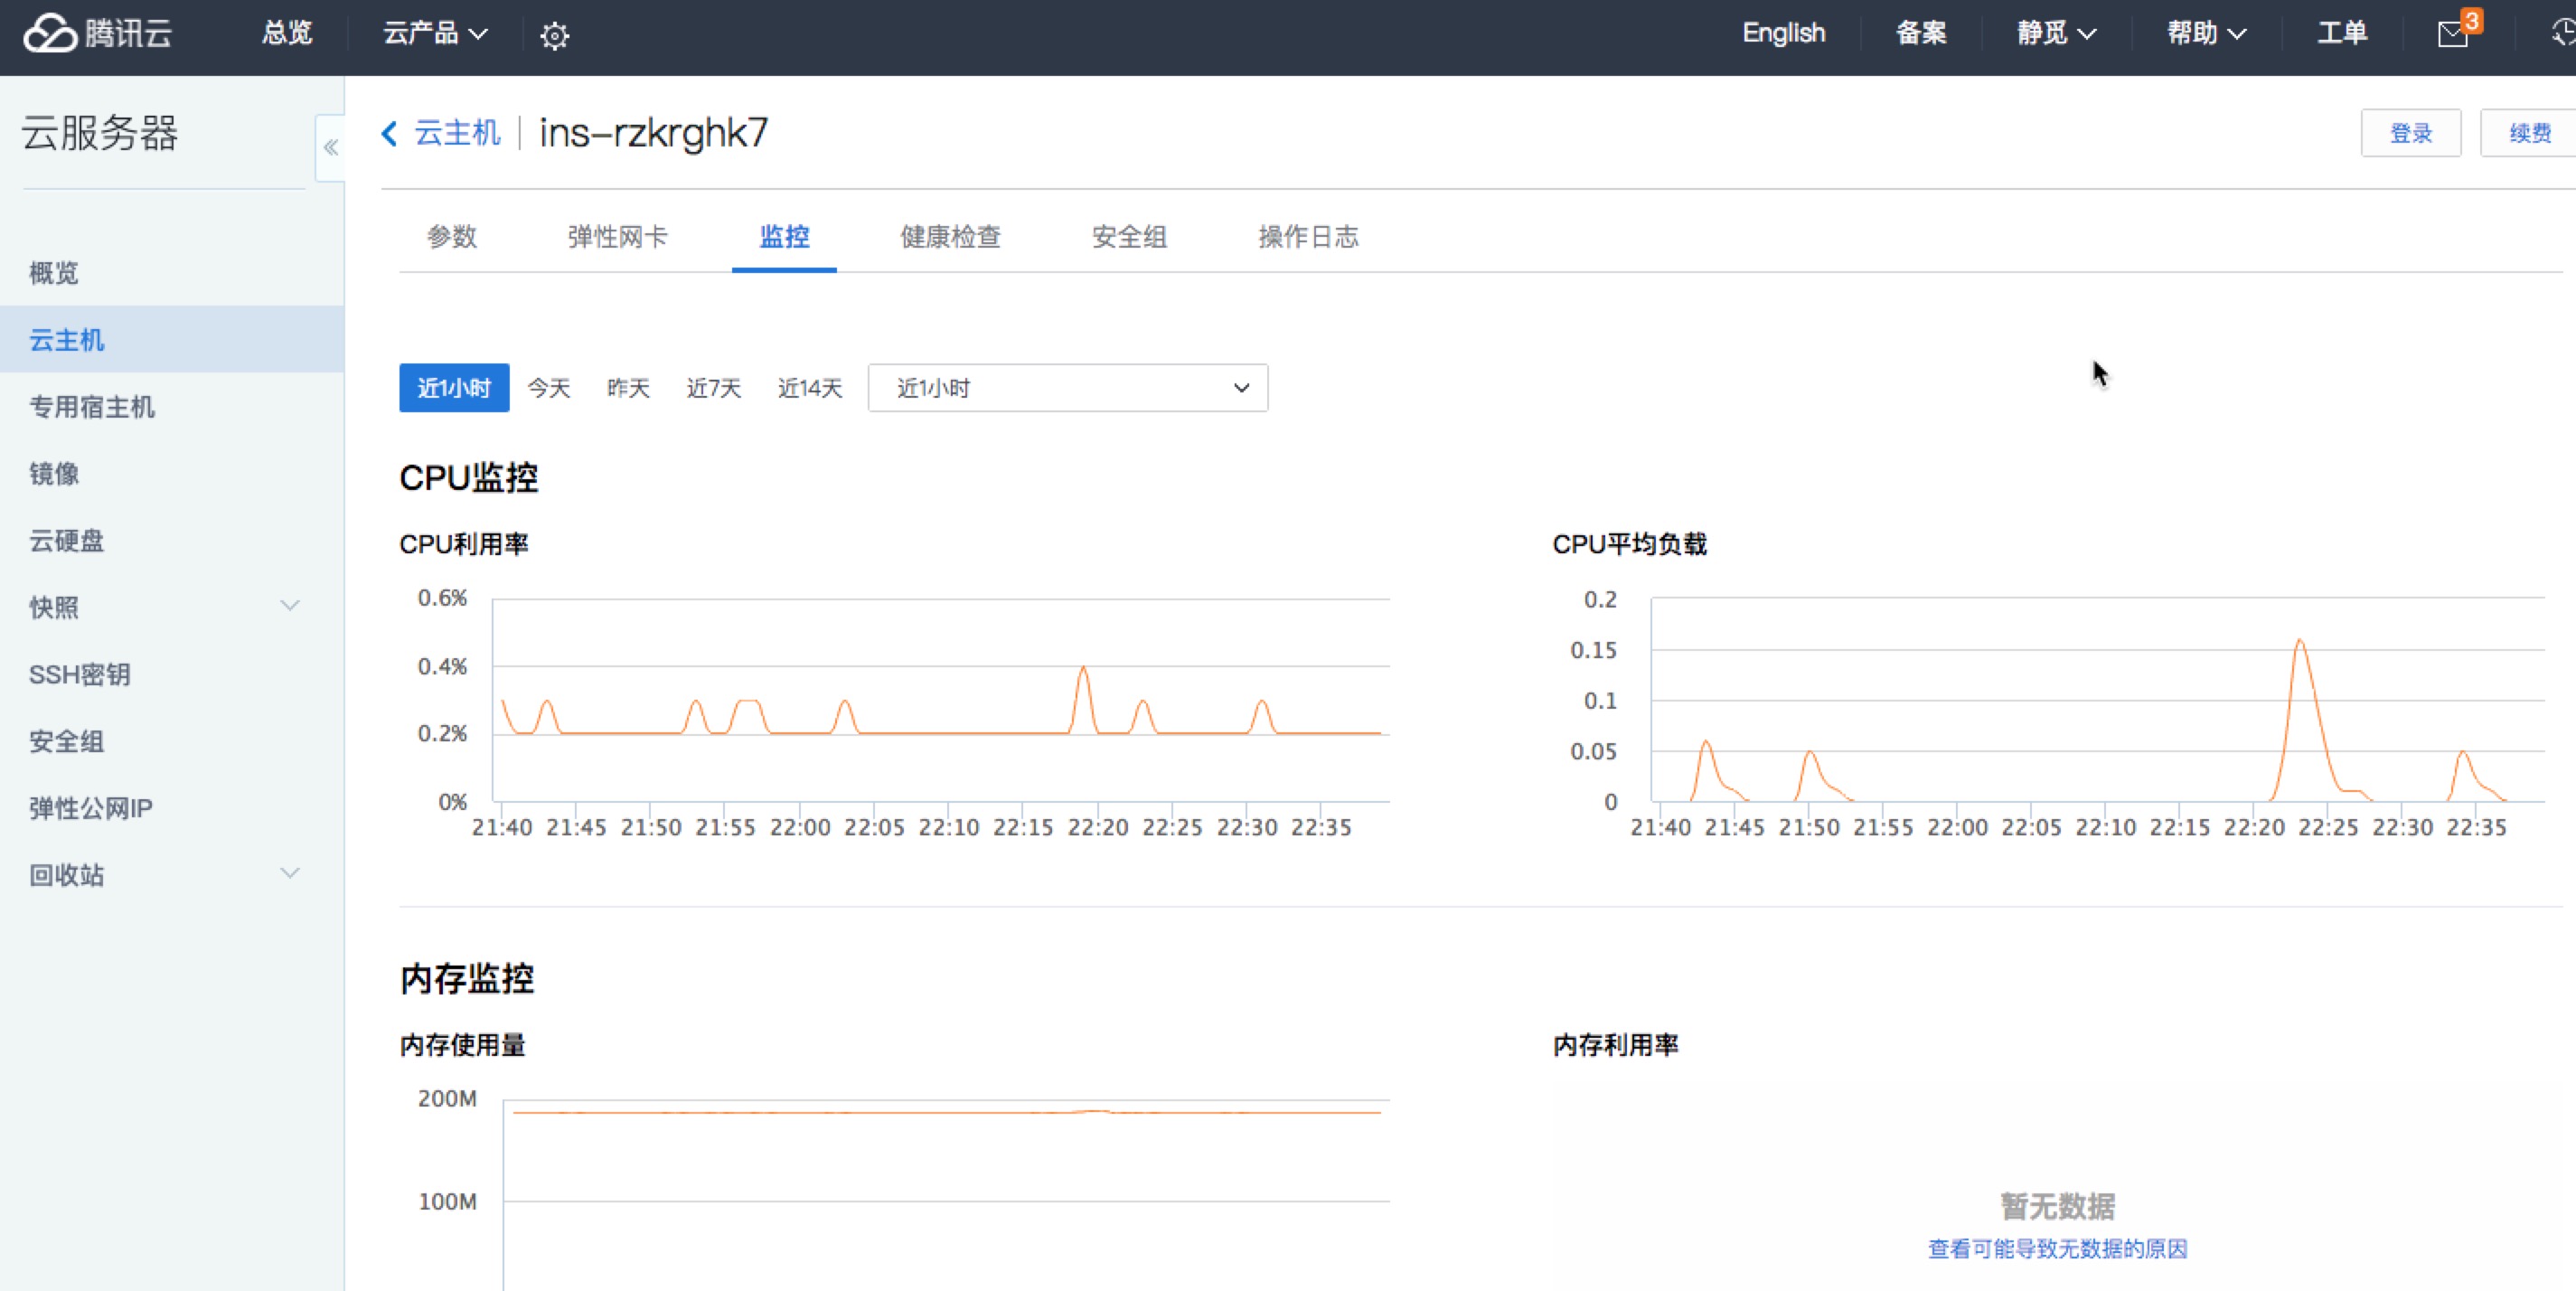
Task: Click the CPU平均负载 peak near 22:23
Action: pyautogui.click(x=2300, y=641)
